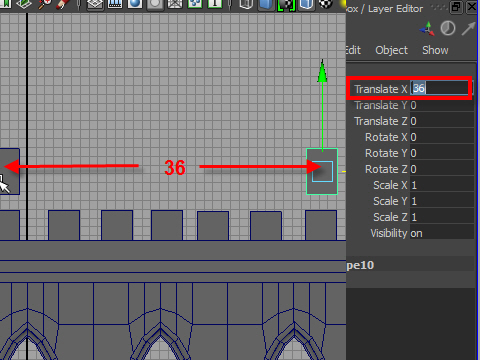Screen dimensions: 480x360
Task: Click the film gate toolbar icon
Action: point(115,4)
